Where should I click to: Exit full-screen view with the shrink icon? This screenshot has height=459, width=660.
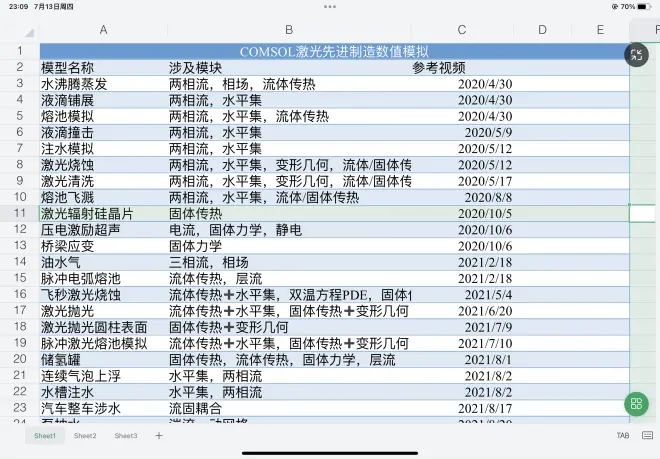pos(637,55)
